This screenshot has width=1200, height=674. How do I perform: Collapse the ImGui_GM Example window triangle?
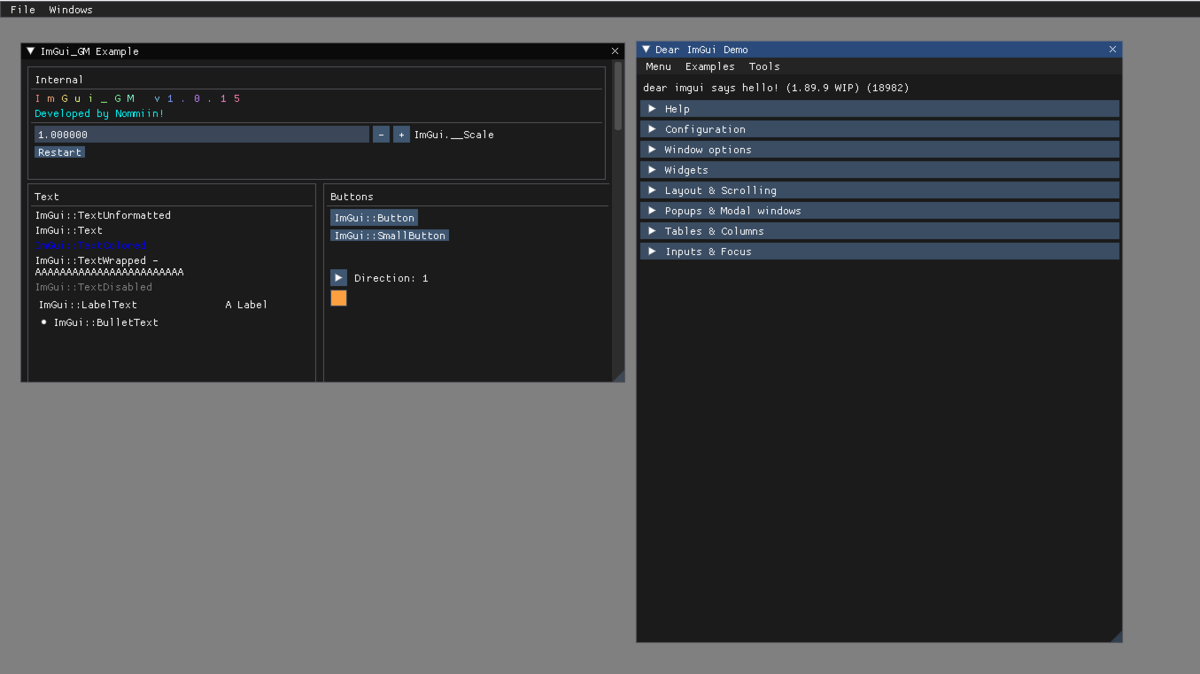click(x=30, y=51)
